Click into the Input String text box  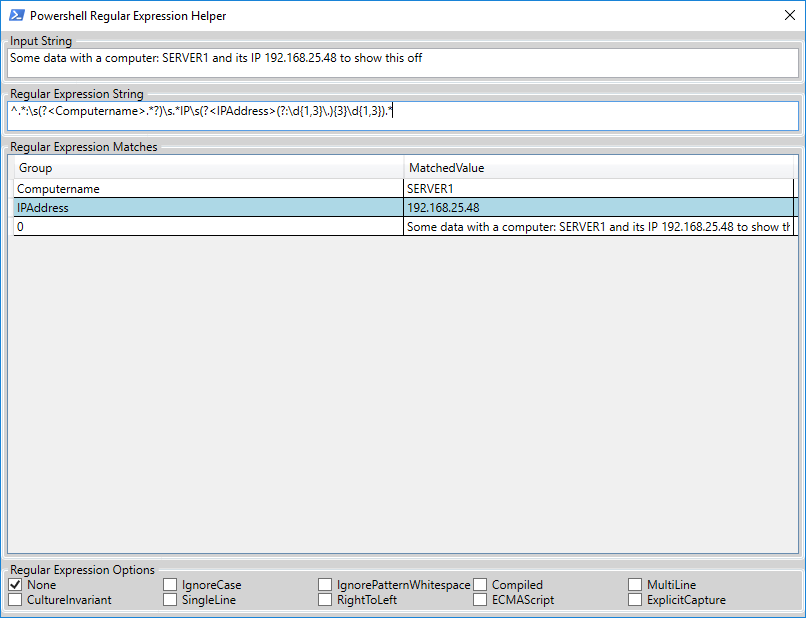(x=403, y=63)
